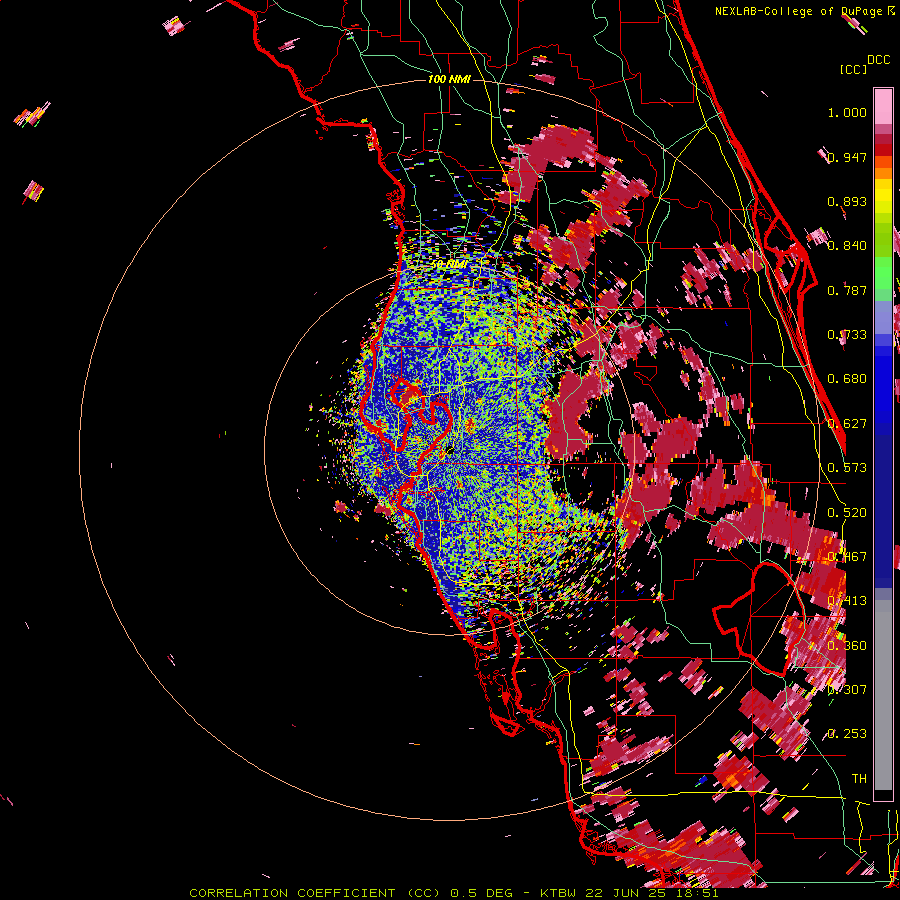Select the 0.680 scale value
900x900 pixels.
pyautogui.click(x=847, y=379)
